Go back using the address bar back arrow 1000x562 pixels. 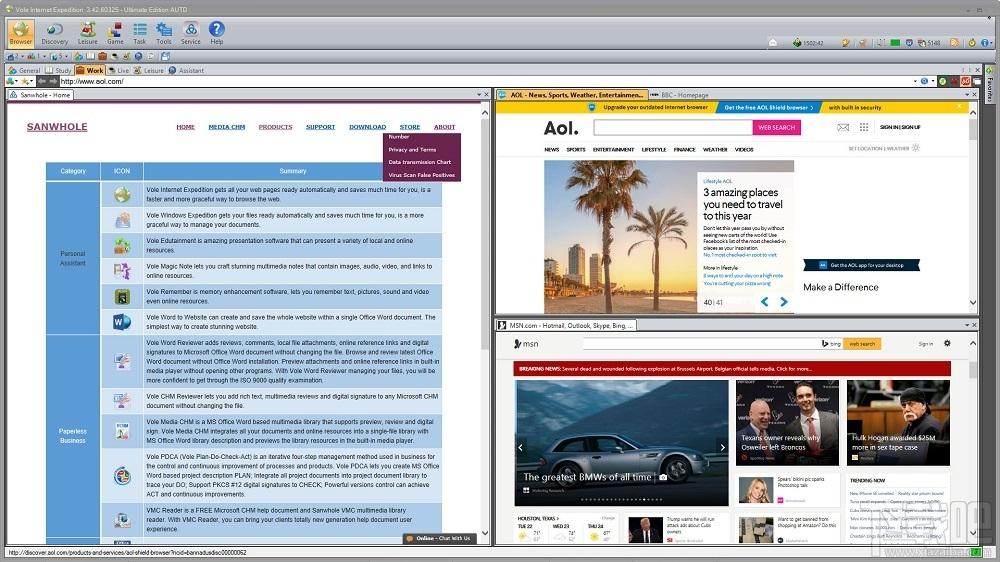(41, 81)
